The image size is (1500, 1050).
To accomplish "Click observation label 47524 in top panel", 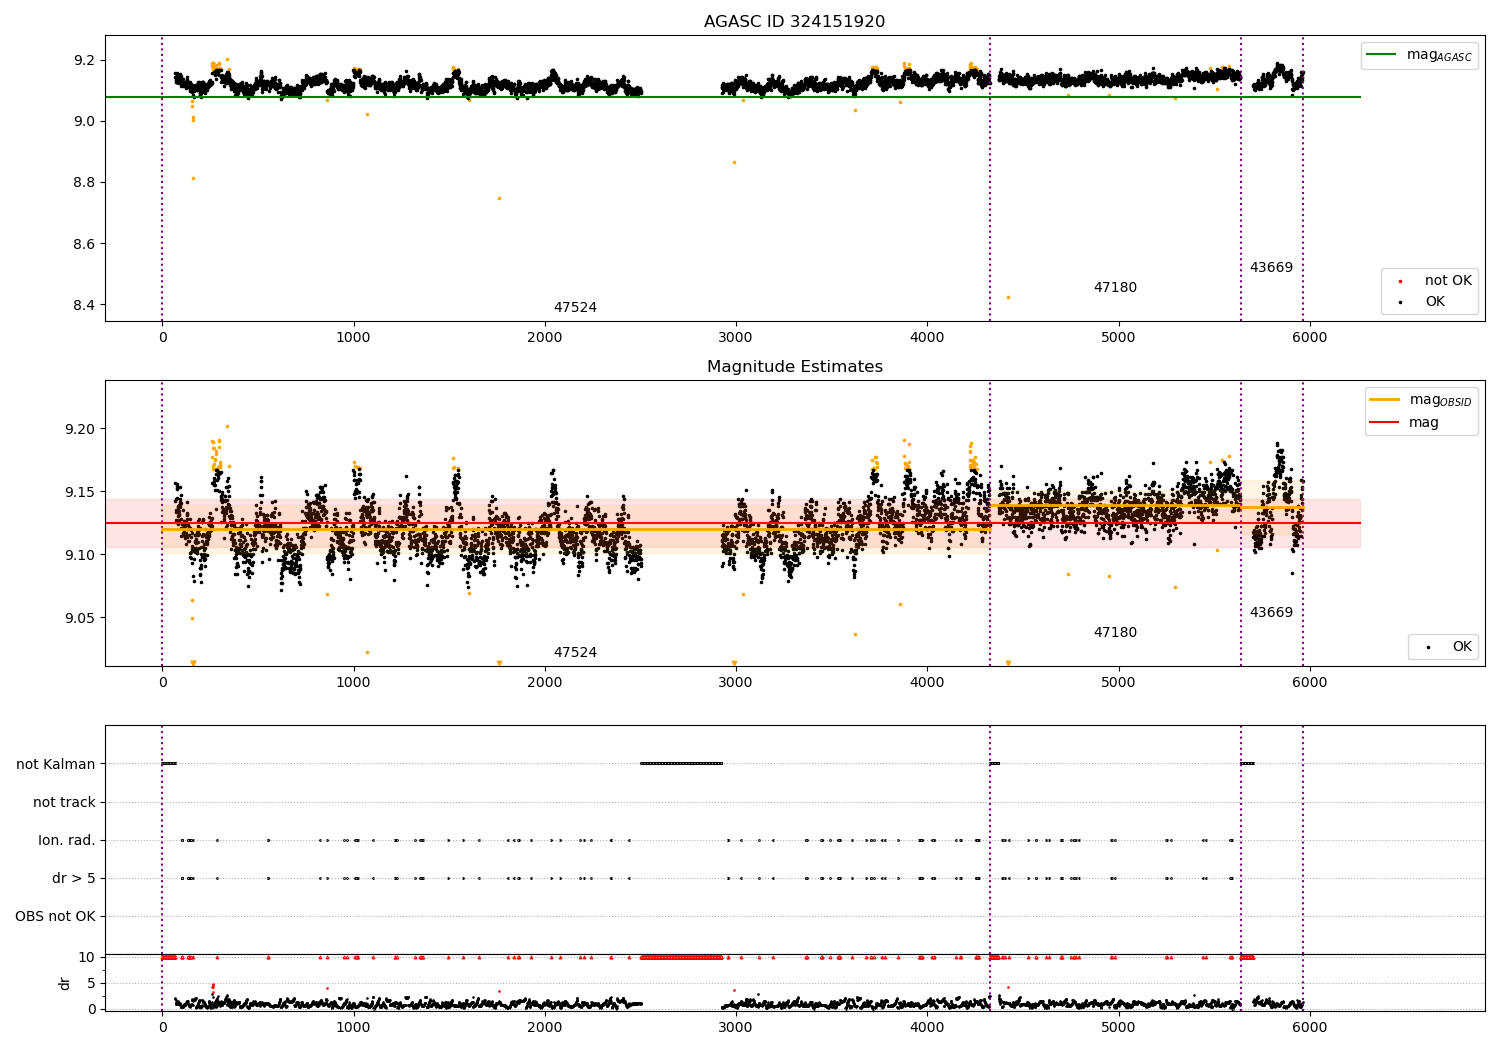I will pyautogui.click(x=575, y=308).
